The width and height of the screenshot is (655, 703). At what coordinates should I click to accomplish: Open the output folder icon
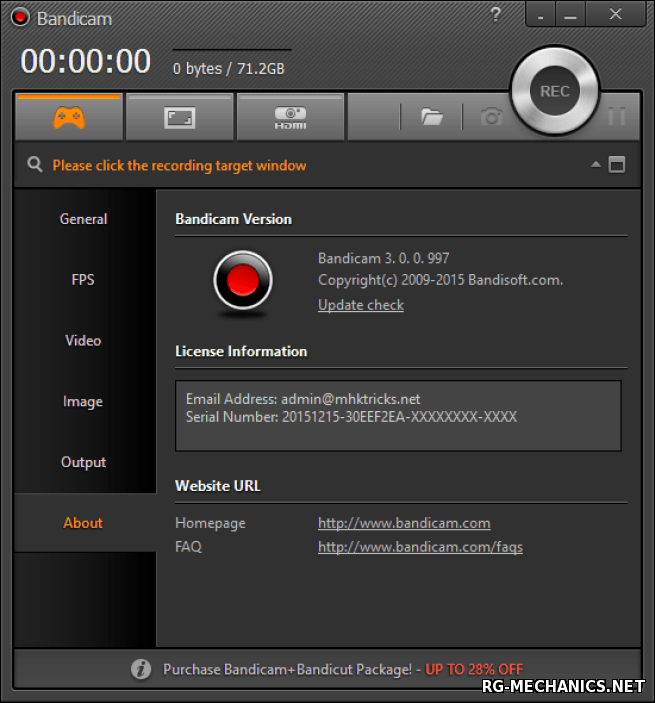pyautogui.click(x=432, y=117)
